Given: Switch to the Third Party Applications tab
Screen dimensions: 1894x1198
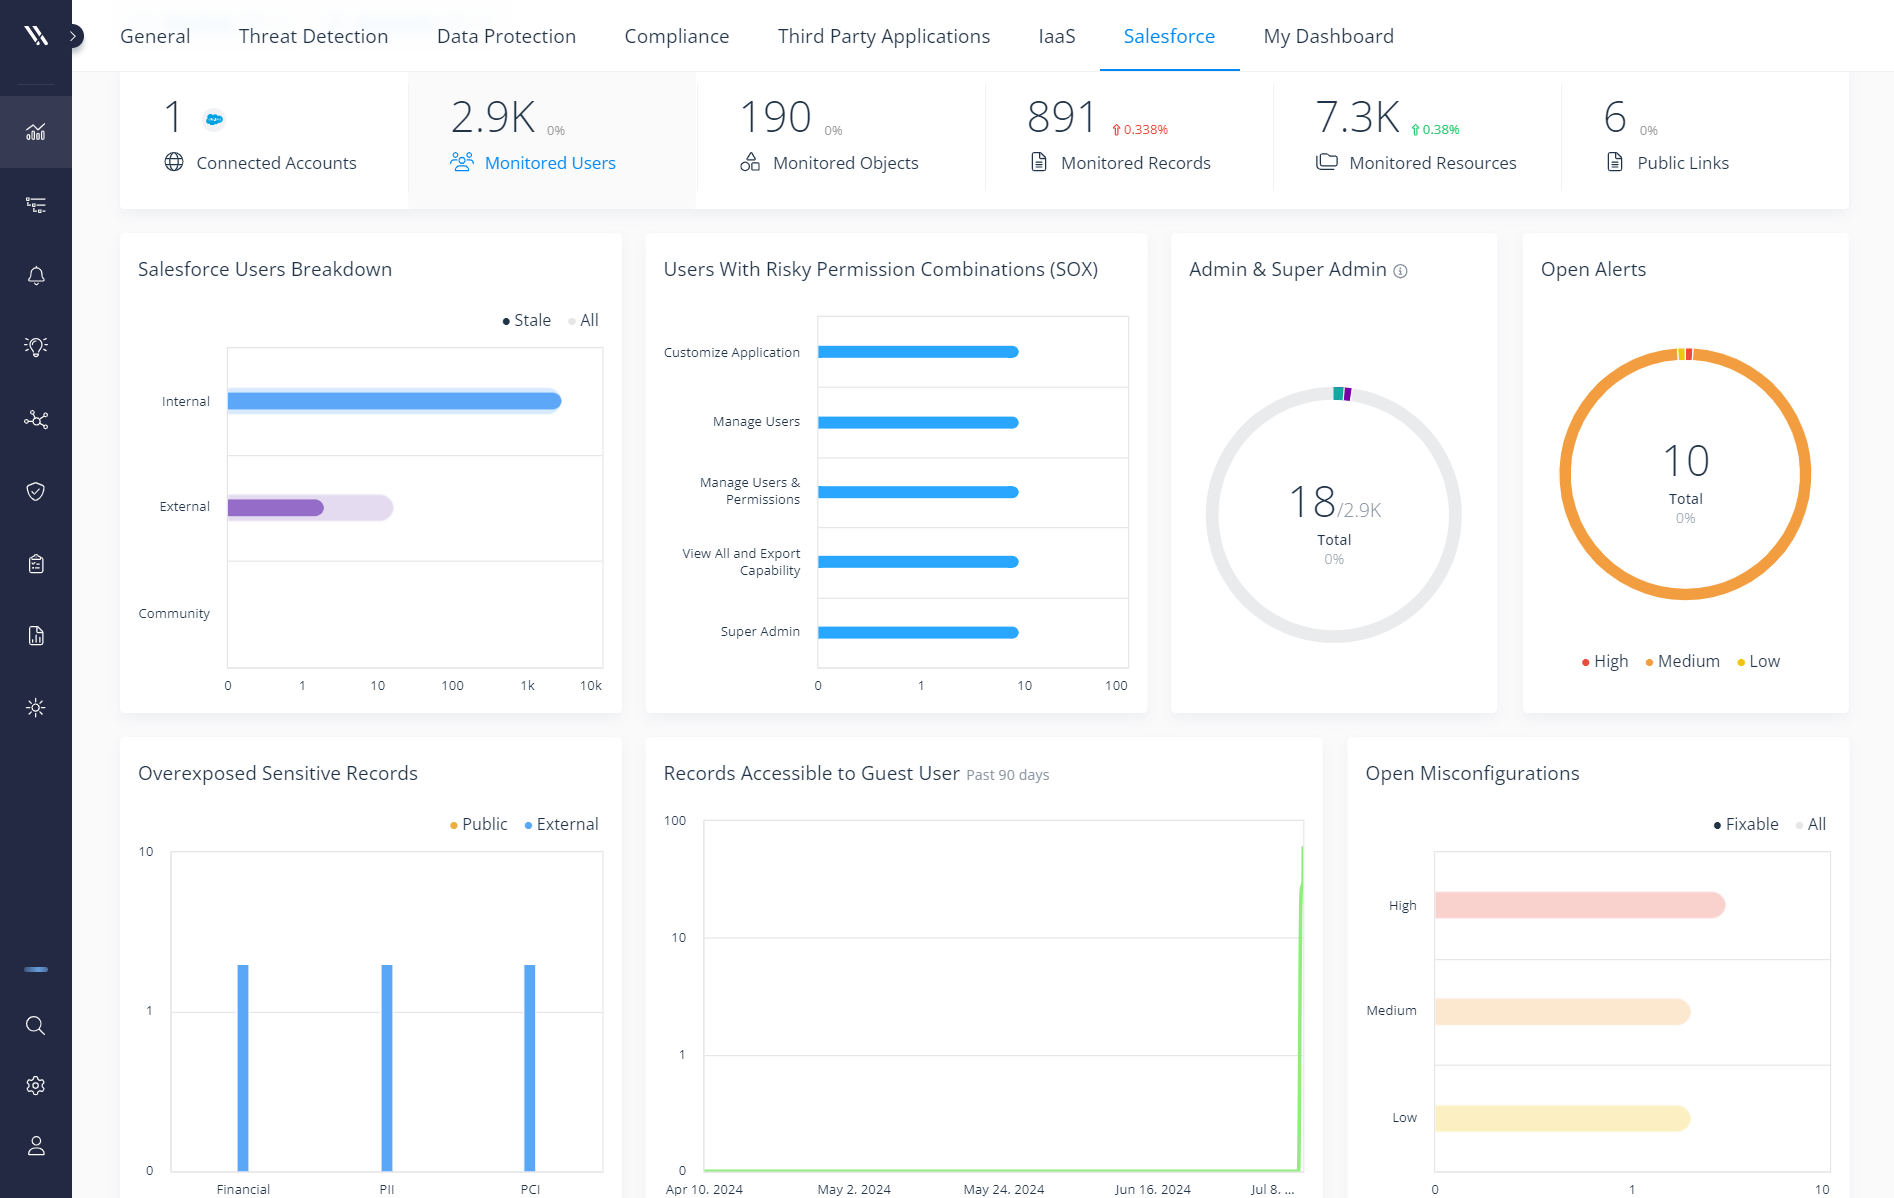Looking at the screenshot, I should [884, 36].
